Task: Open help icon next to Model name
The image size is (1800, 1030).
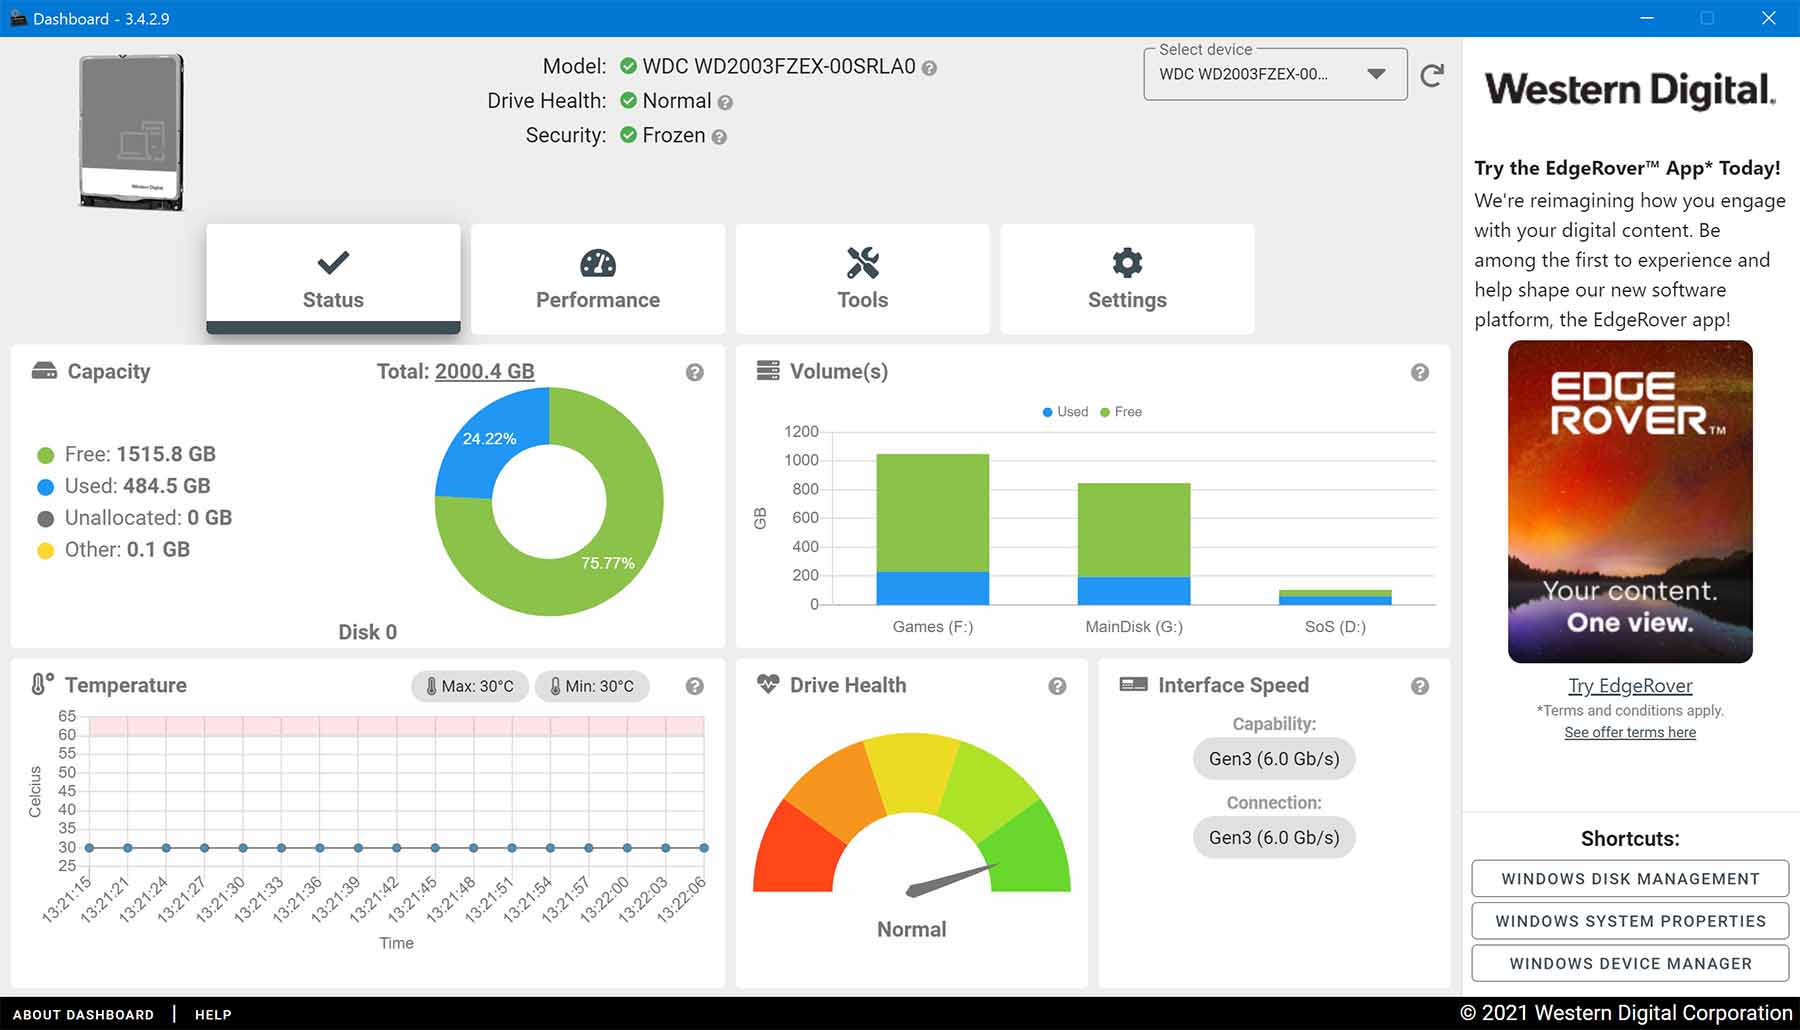Action: (929, 68)
